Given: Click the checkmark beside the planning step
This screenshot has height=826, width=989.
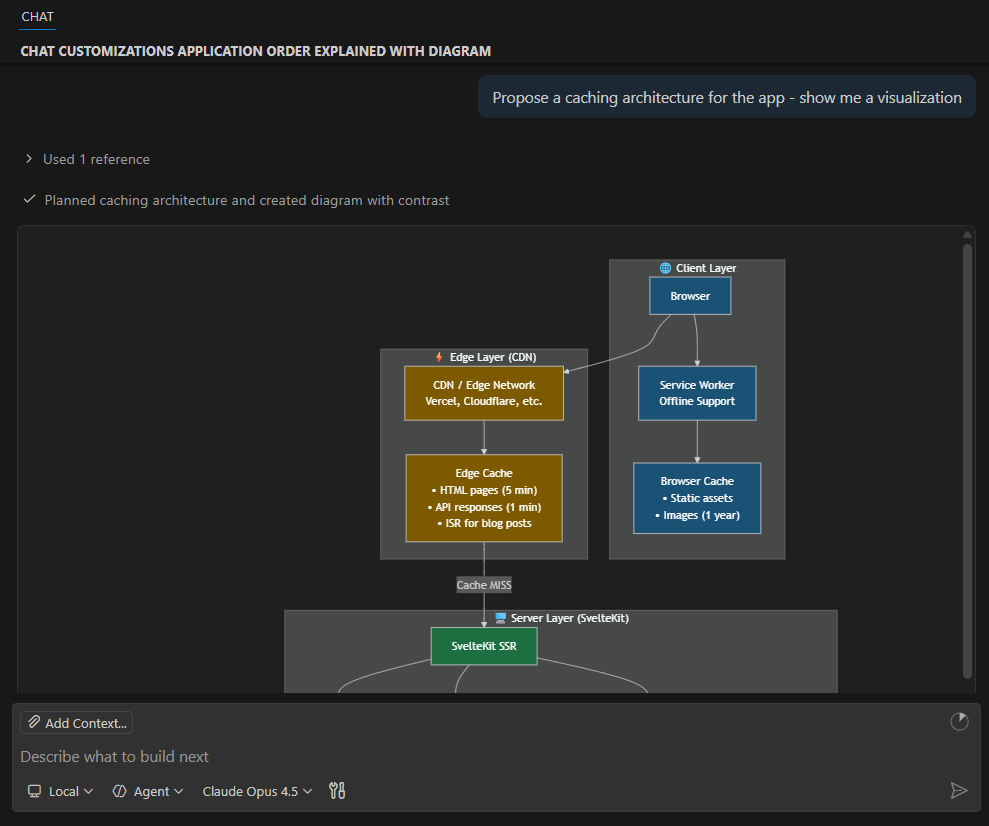Looking at the screenshot, I should click(x=30, y=199).
